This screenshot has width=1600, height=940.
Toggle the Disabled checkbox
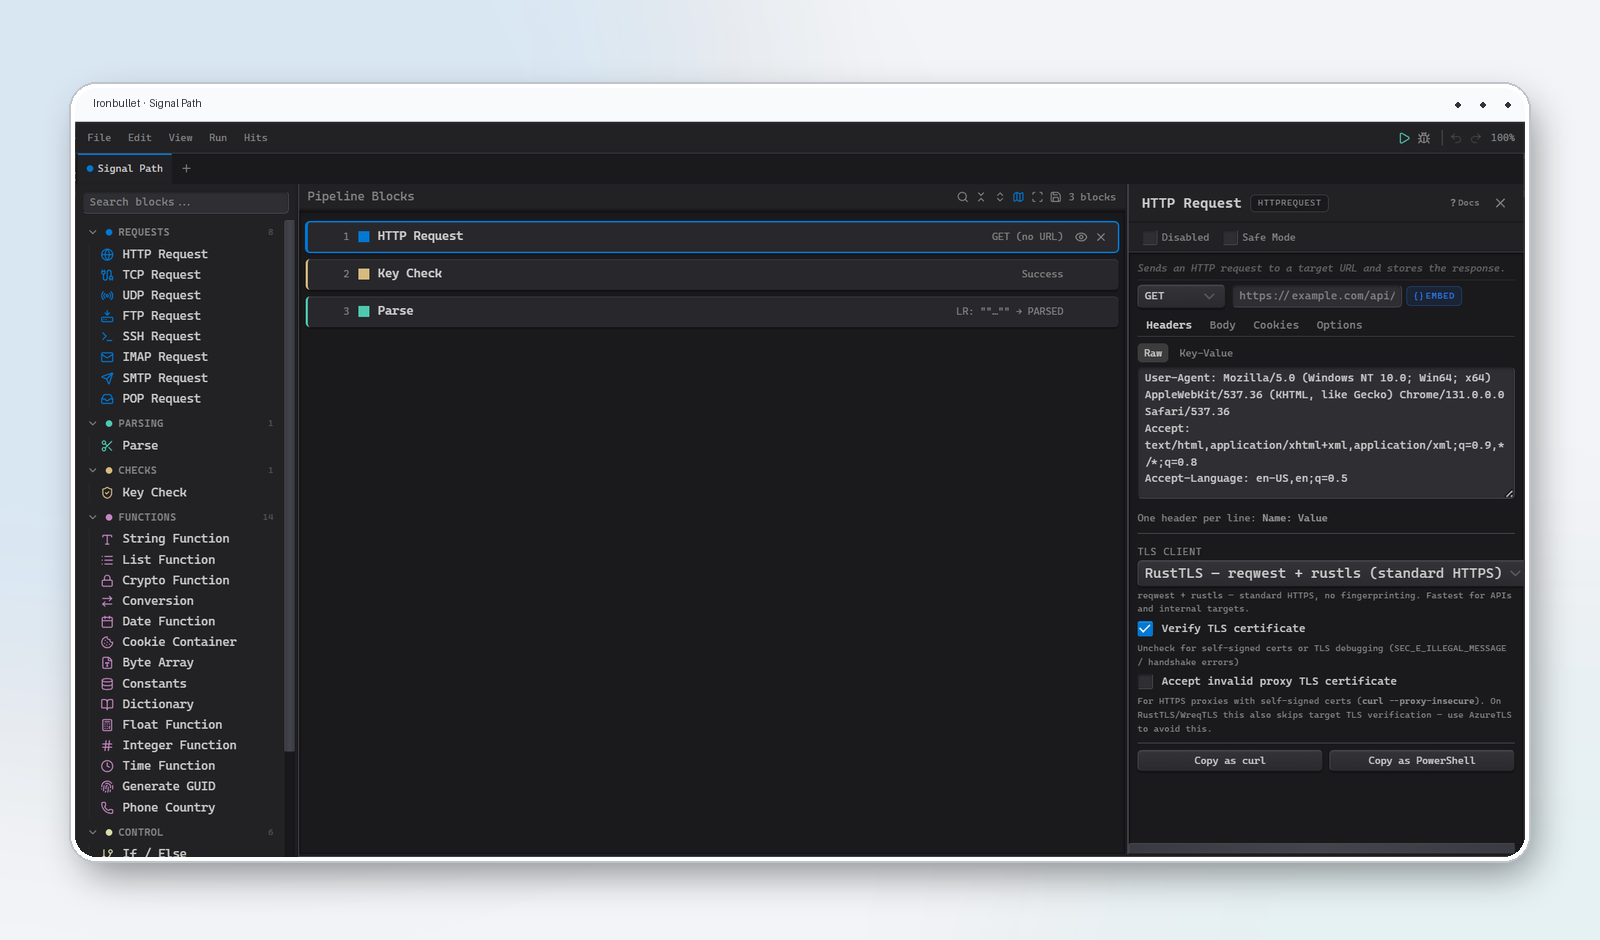(1150, 238)
